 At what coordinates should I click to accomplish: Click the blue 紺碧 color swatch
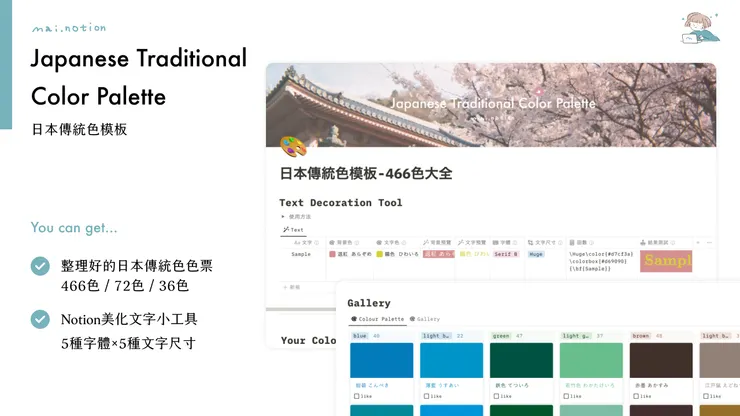[x=381, y=360]
